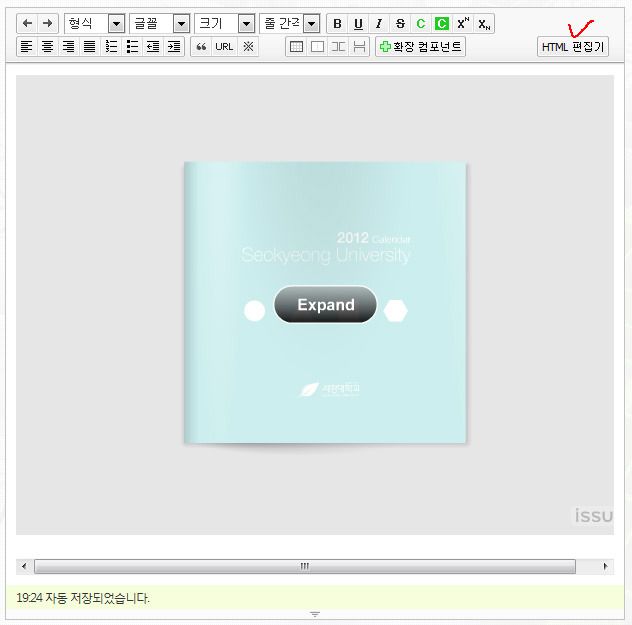Apply subscript formatting
Image resolution: width=632 pixels, height=625 pixels.
click(484, 24)
